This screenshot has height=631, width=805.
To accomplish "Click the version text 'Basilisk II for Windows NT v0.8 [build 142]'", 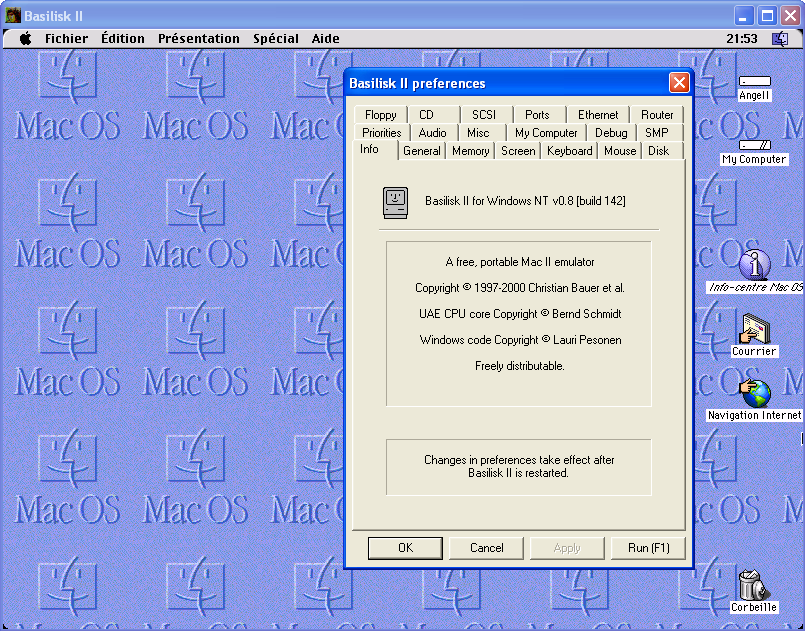I will pyautogui.click(x=525, y=201).
